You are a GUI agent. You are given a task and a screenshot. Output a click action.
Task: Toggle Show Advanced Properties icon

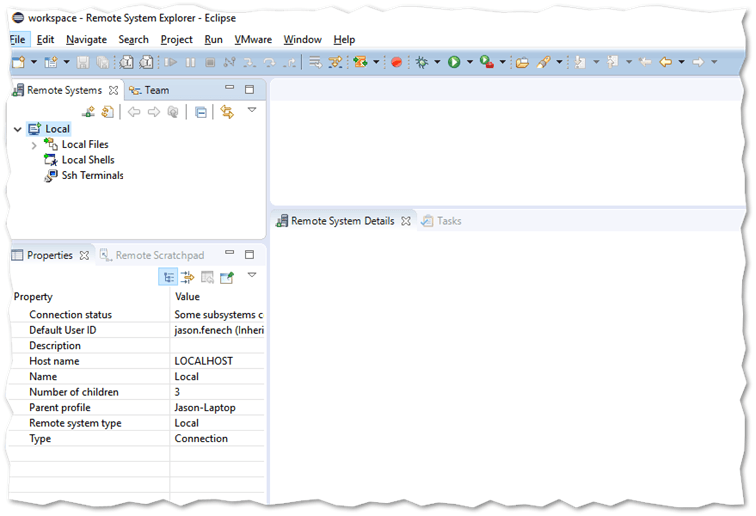(187, 277)
